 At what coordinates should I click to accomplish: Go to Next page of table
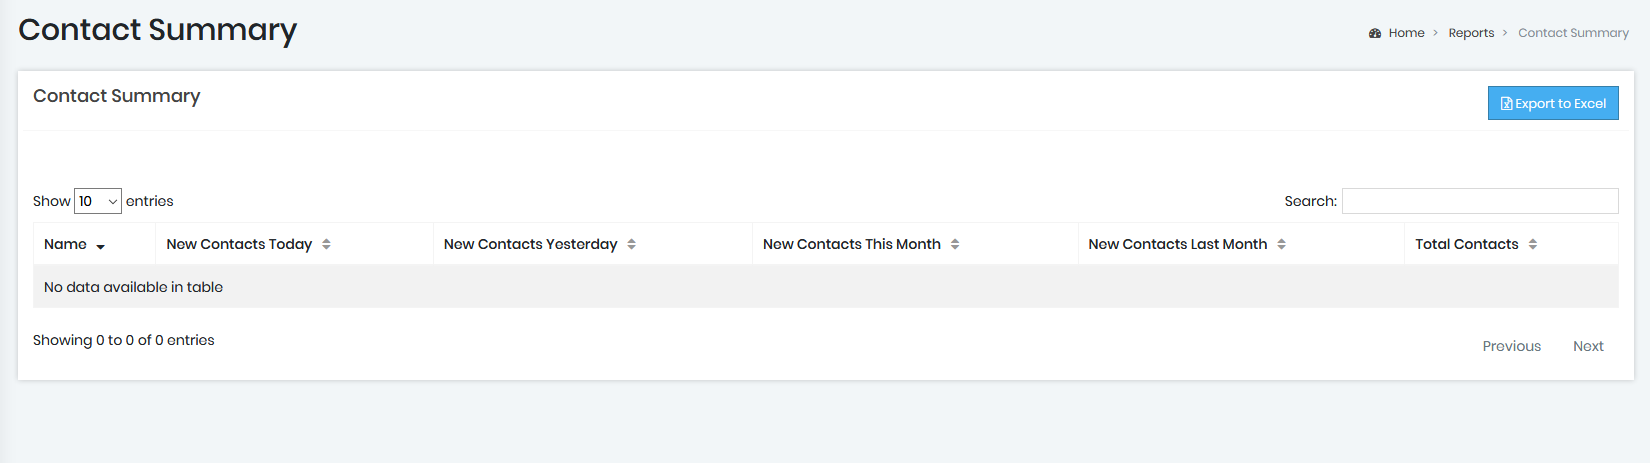pyautogui.click(x=1588, y=346)
